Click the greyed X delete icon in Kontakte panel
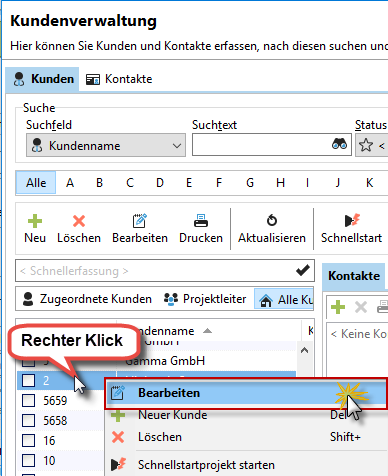The height and width of the screenshot is (476, 388). point(361,307)
